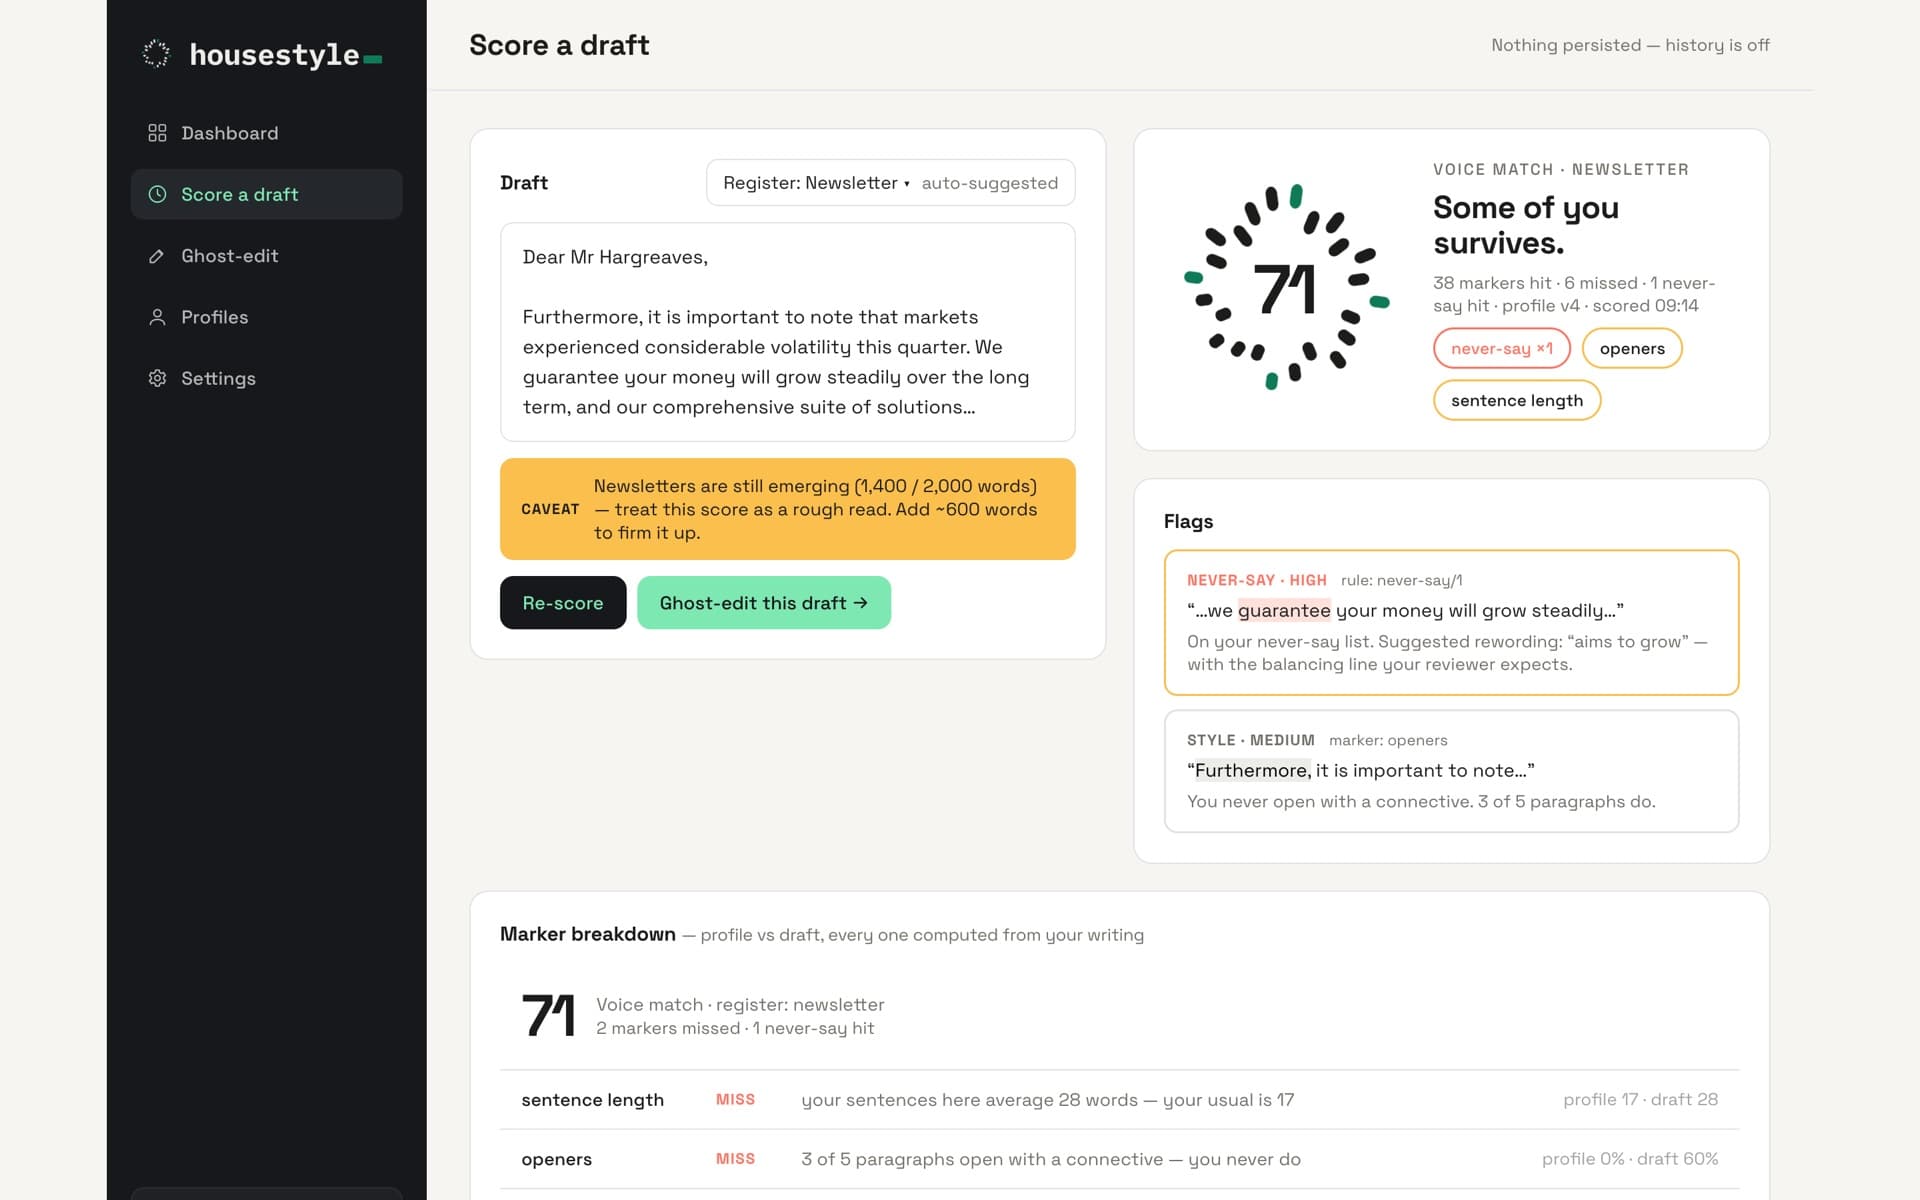Click the CAVEAT warning banner
The image size is (1920, 1200).
point(787,509)
